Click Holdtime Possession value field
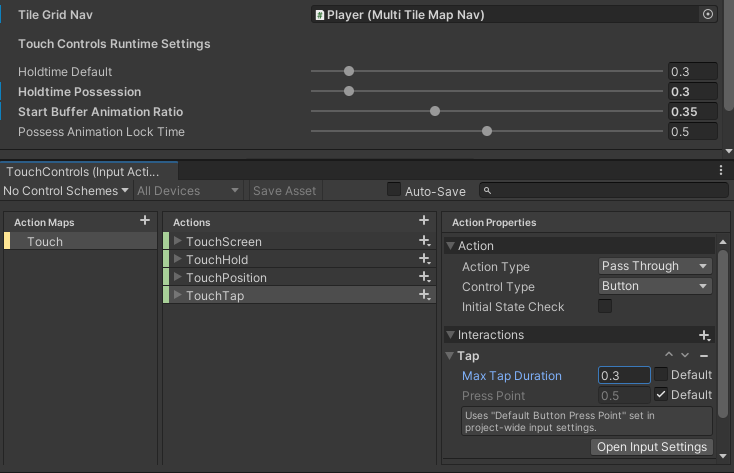Image resolution: width=734 pixels, height=473 pixels. (x=692, y=92)
